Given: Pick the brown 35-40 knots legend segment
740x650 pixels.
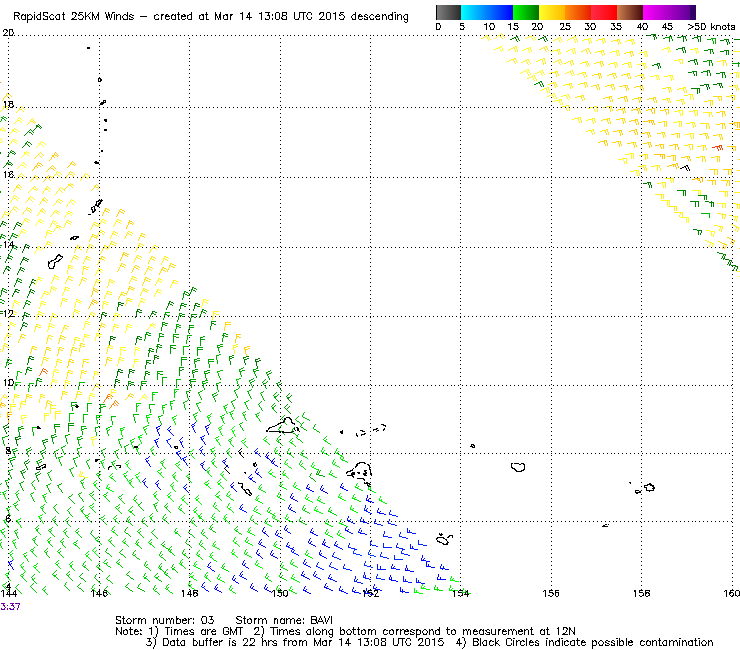Looking at the screenshot, I should [x=630, y=12].
